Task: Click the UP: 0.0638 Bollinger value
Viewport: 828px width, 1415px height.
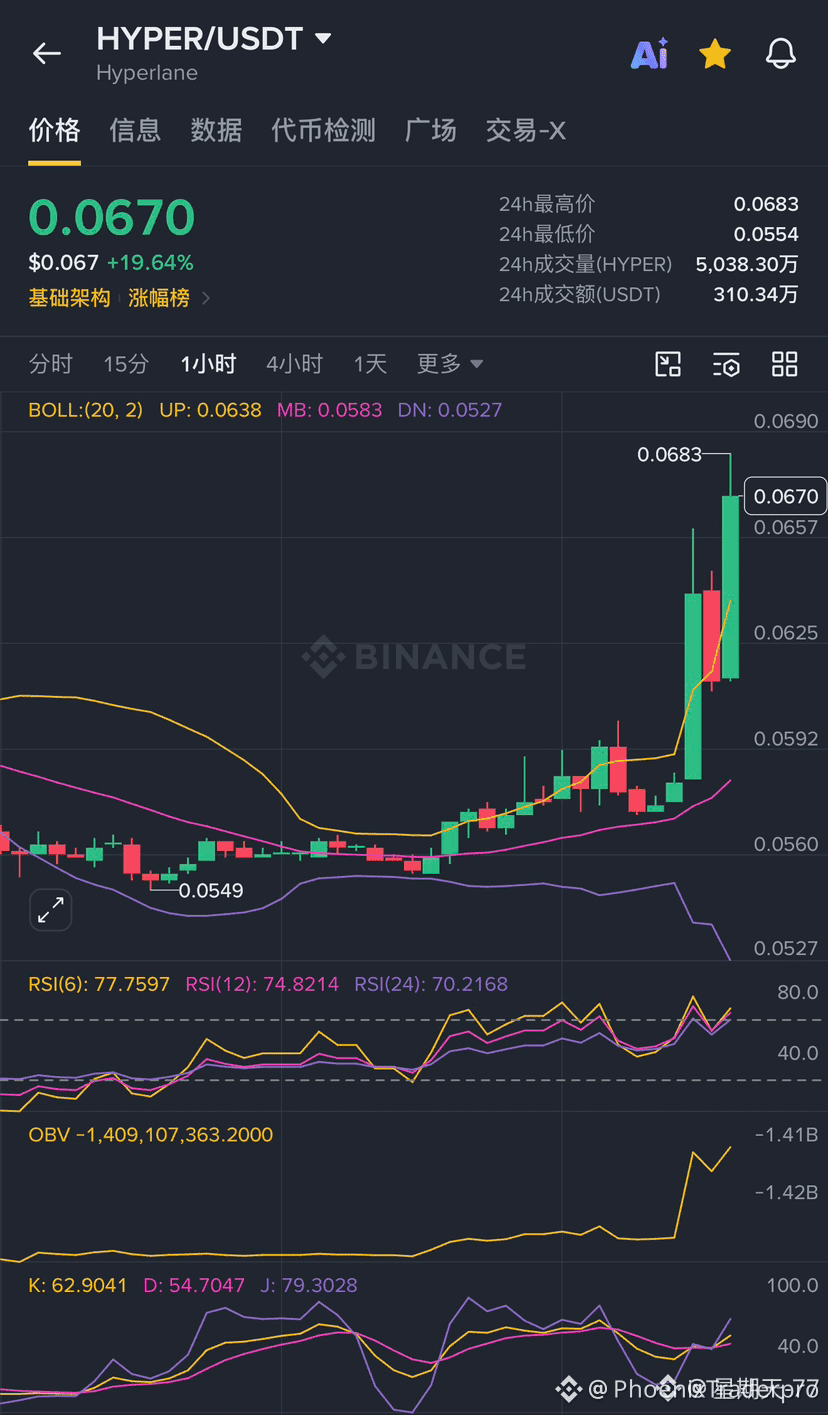Action: [x=210, y=410]
